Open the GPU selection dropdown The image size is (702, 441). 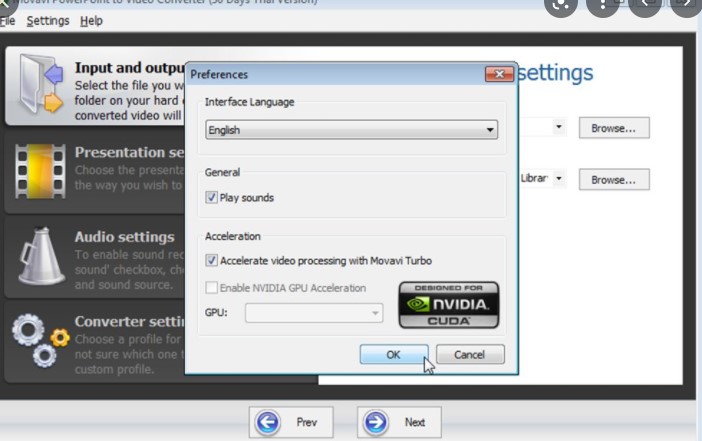(314, 313)
